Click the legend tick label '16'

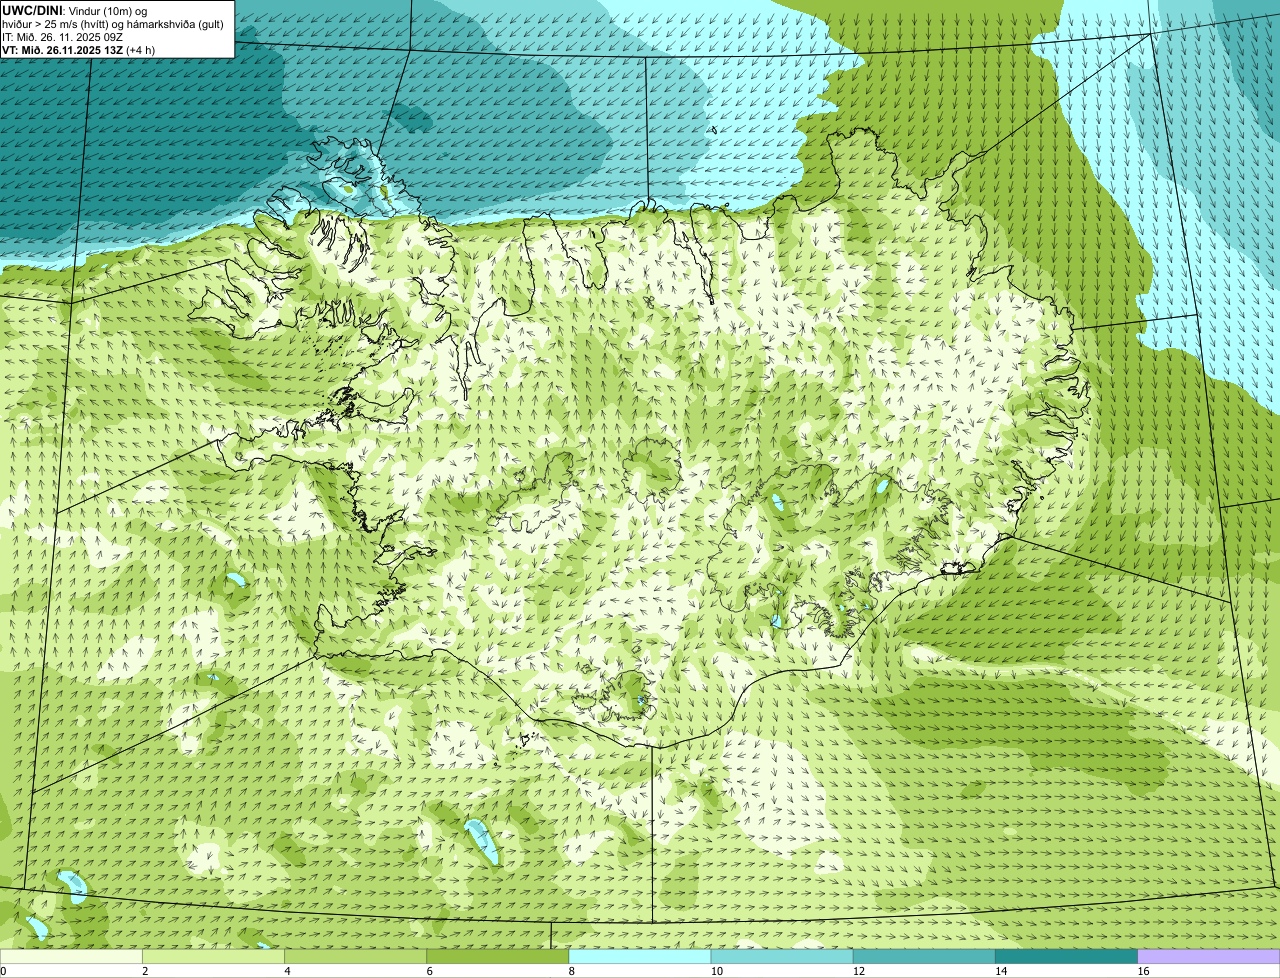point(1143,971)
